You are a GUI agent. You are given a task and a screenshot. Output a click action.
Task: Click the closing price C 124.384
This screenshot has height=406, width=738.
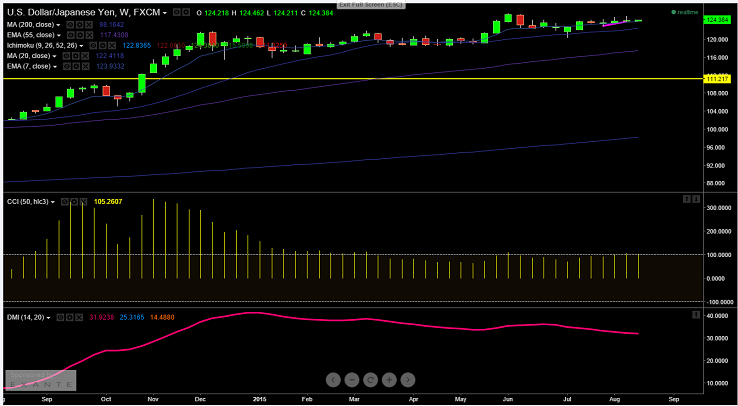point(316,13)
